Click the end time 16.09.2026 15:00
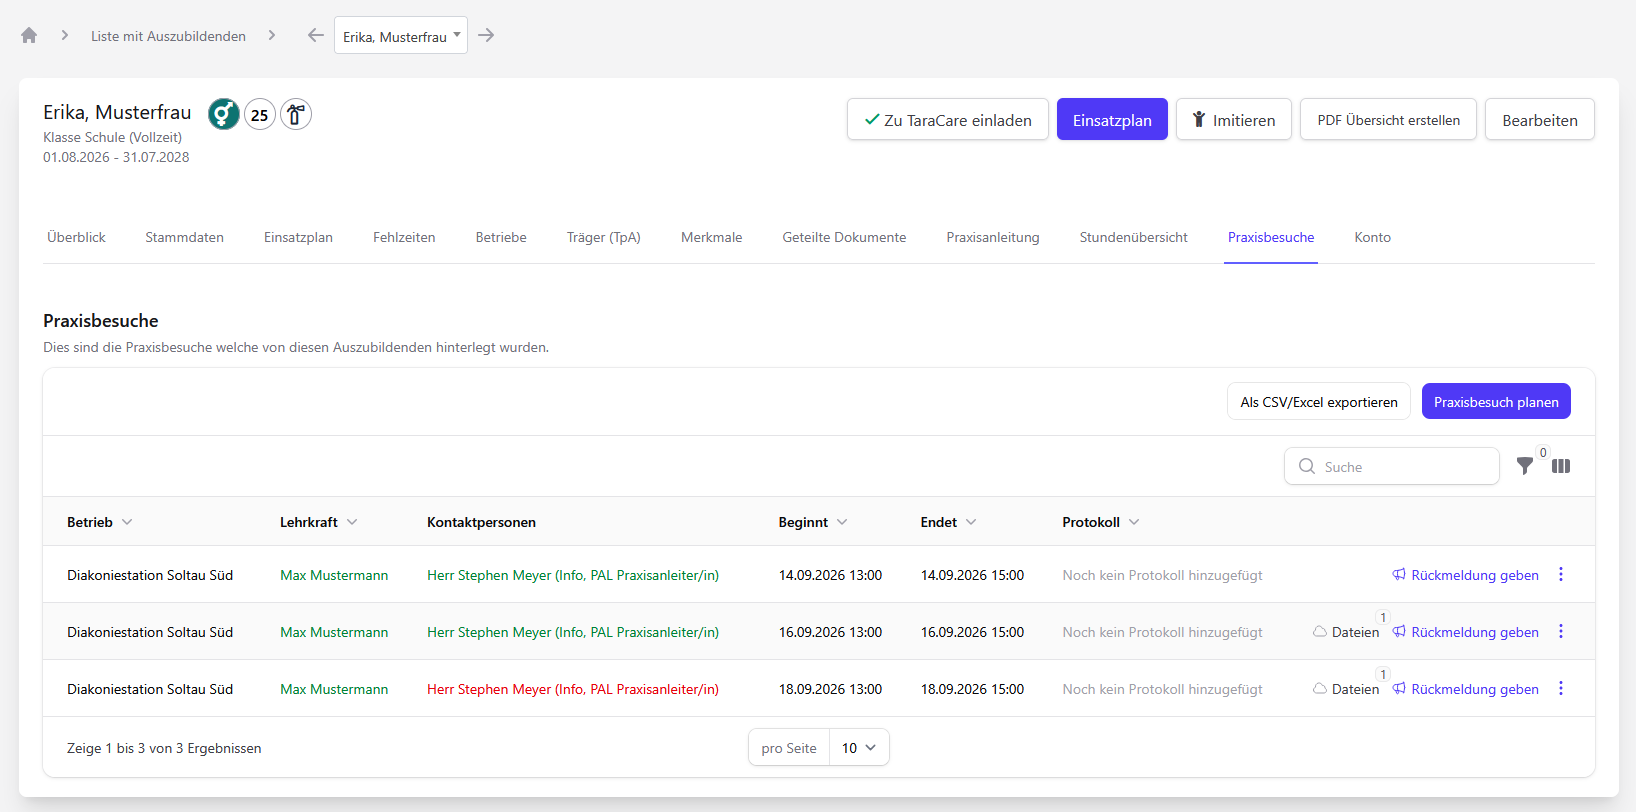This screenshot has width=1636, height=812. (972, 632)
